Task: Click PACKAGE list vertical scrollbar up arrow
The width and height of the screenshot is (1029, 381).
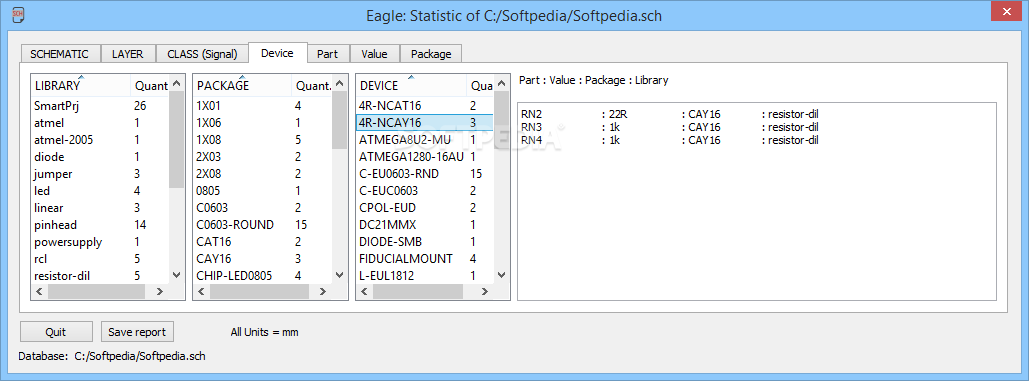Action: click(339, 83)
